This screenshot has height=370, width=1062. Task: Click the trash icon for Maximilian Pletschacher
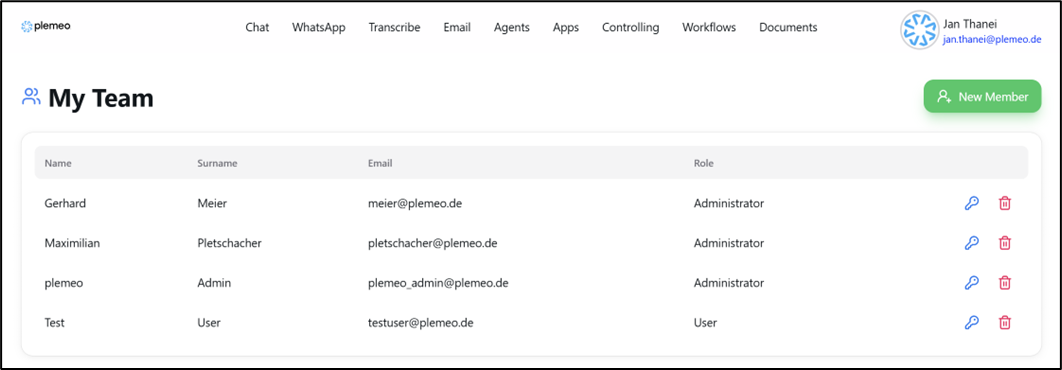[x=1005, y=243]
